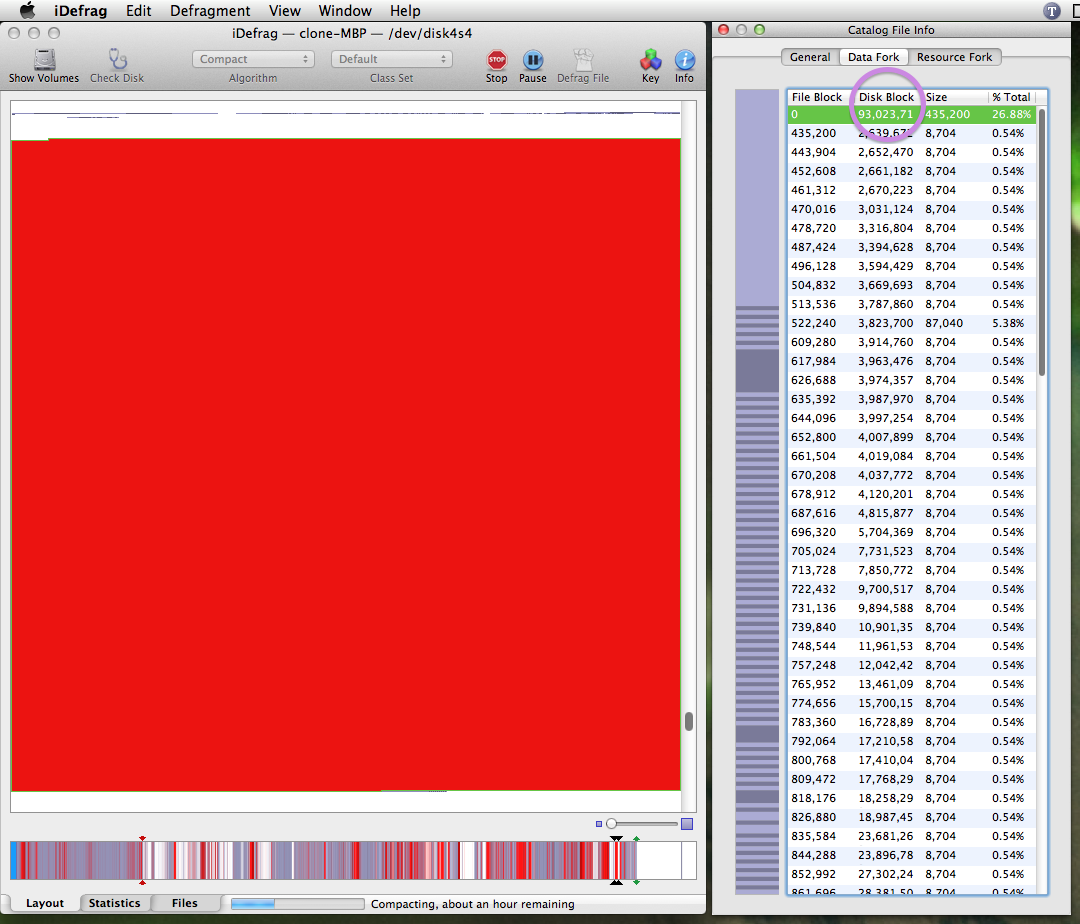Click the black marker above the overview strip
The height and width of the screenshot is (924, 1080).
pos(616,839)
